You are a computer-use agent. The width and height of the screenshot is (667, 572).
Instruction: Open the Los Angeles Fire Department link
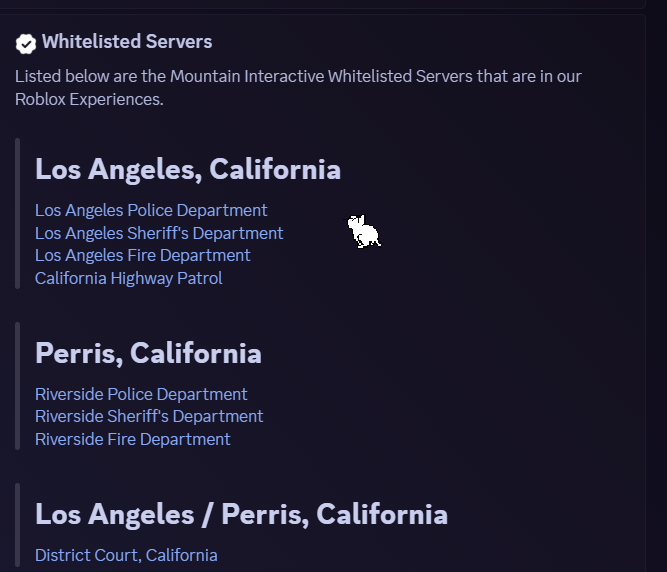[x=143, y=256]
